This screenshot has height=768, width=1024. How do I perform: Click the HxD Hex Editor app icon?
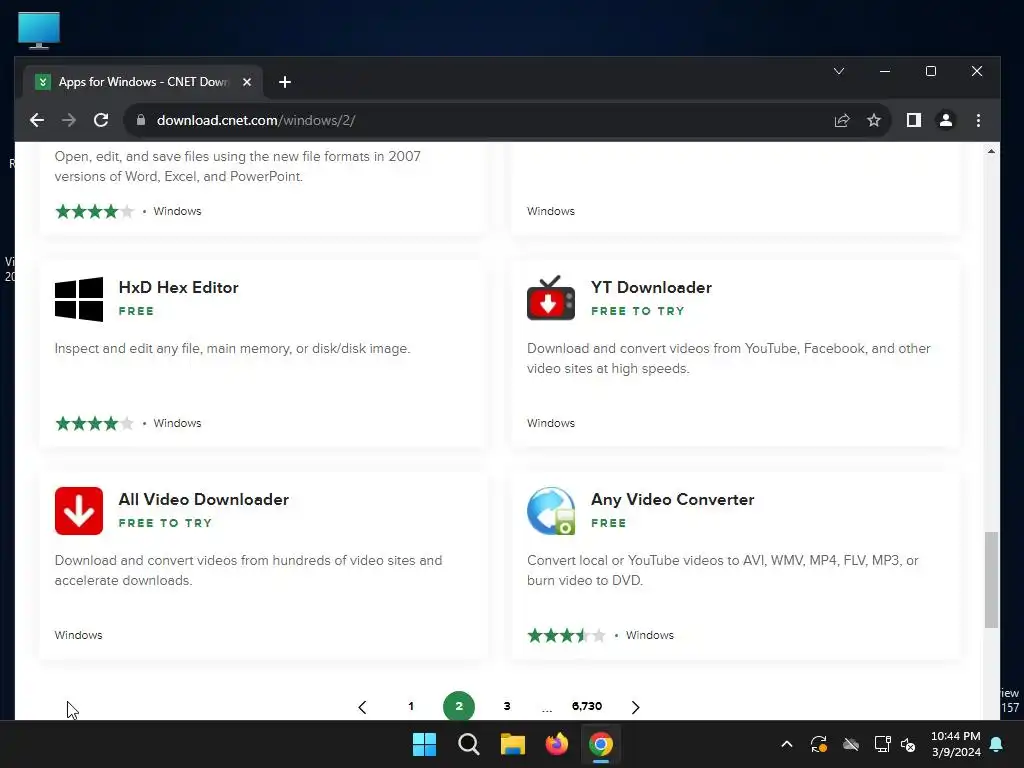point(79,299)
